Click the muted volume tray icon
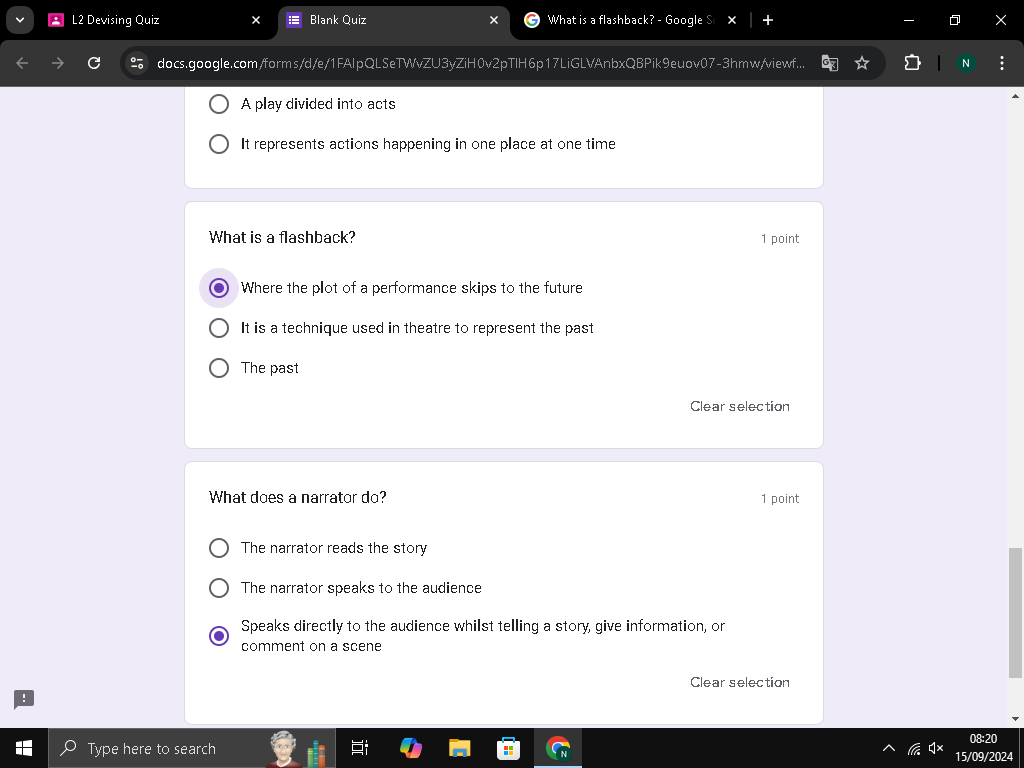Viewport: 1024px width, 768px height. [x=936, y=748]
